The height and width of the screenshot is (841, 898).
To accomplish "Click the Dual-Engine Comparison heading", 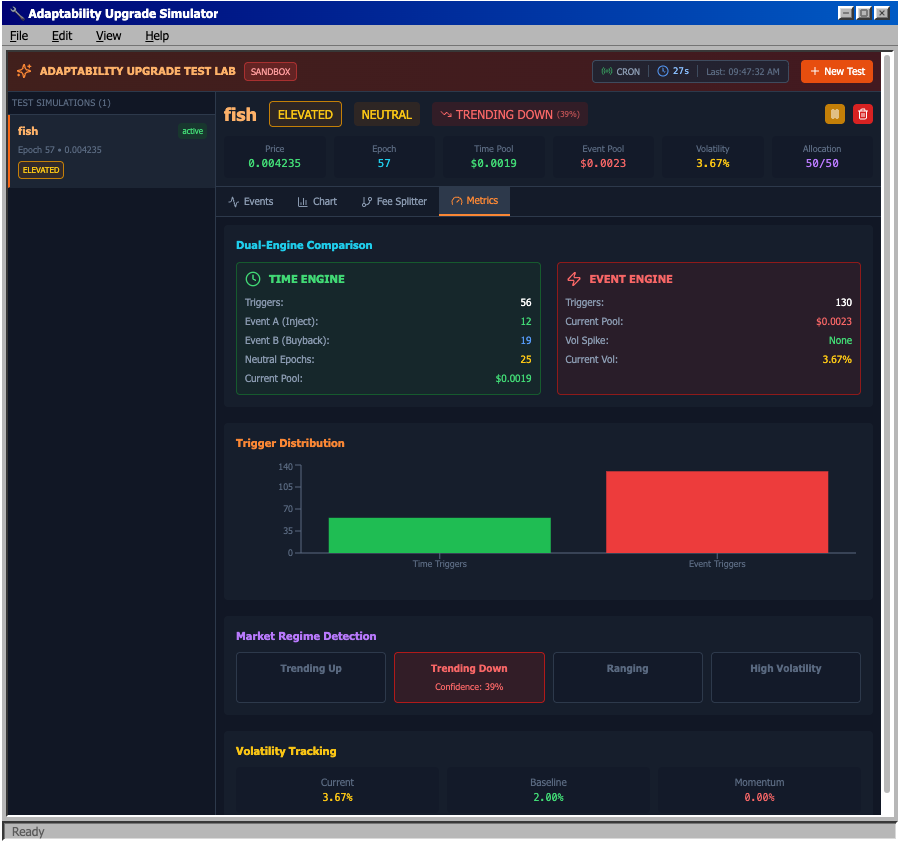I will [304, 245].
